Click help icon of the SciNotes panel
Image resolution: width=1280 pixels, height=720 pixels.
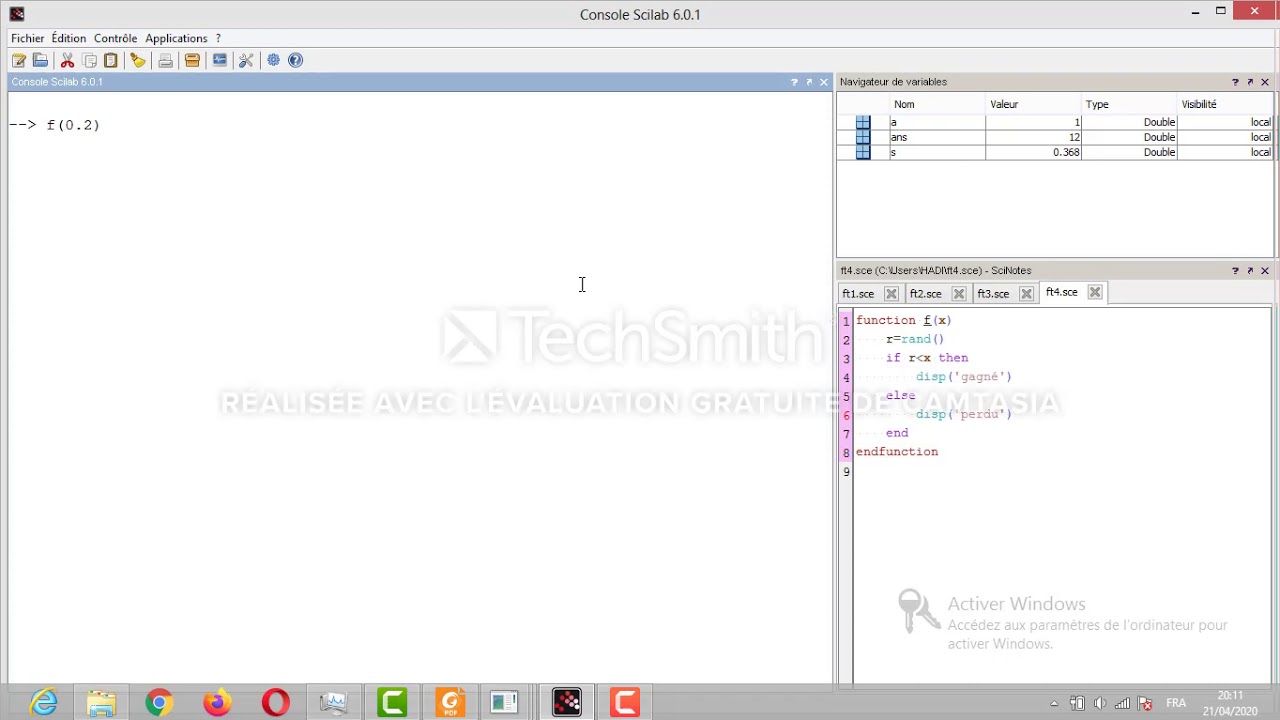(x=1235, y=270)
